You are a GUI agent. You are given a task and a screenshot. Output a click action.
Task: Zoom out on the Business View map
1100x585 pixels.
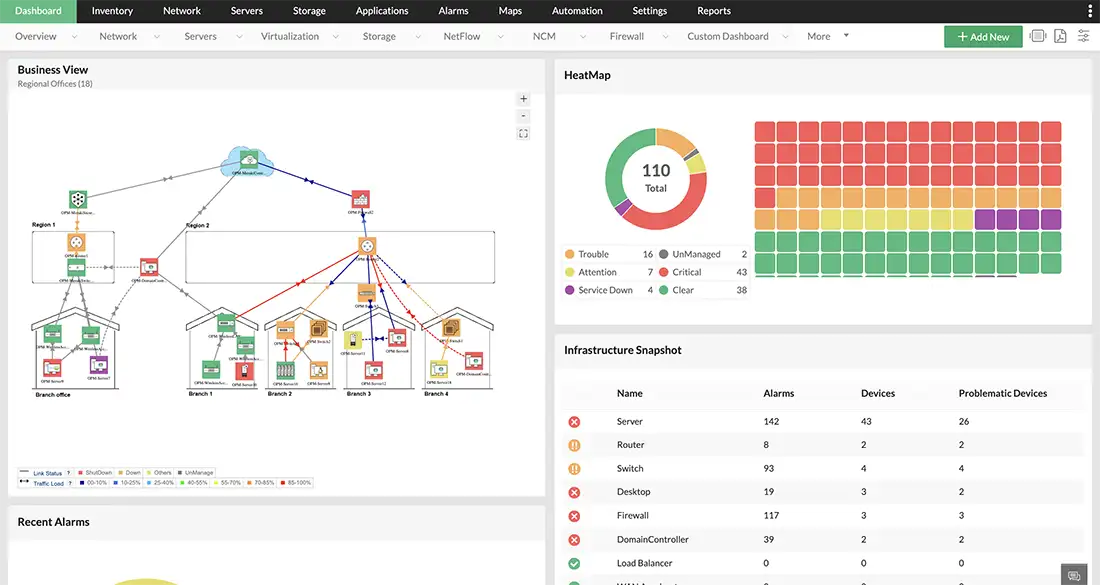coord(523,115)
